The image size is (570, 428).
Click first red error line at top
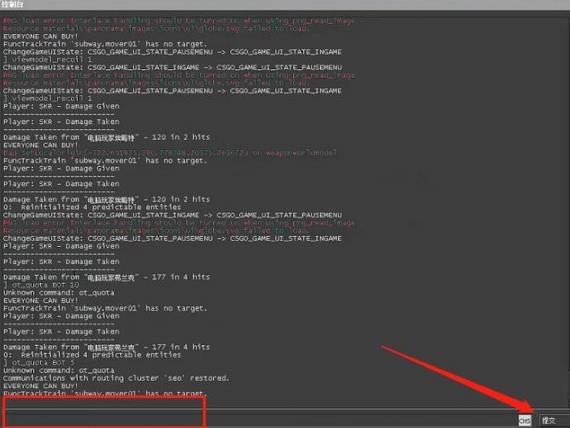pyautogui.click(x=178, y=21)
